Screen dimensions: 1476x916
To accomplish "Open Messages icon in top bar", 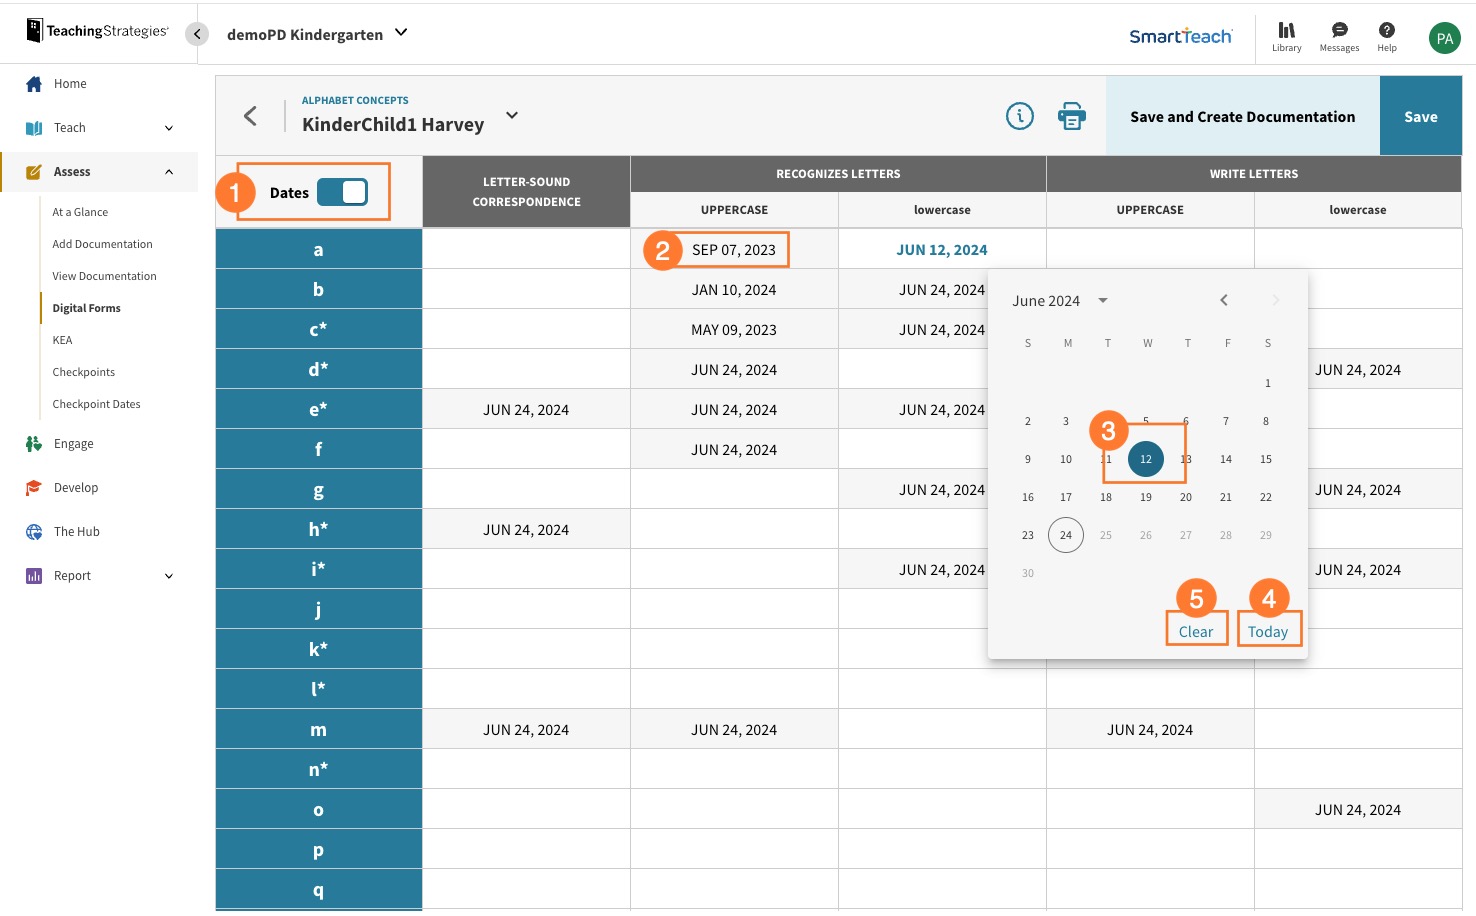I will pos(1339,36).
